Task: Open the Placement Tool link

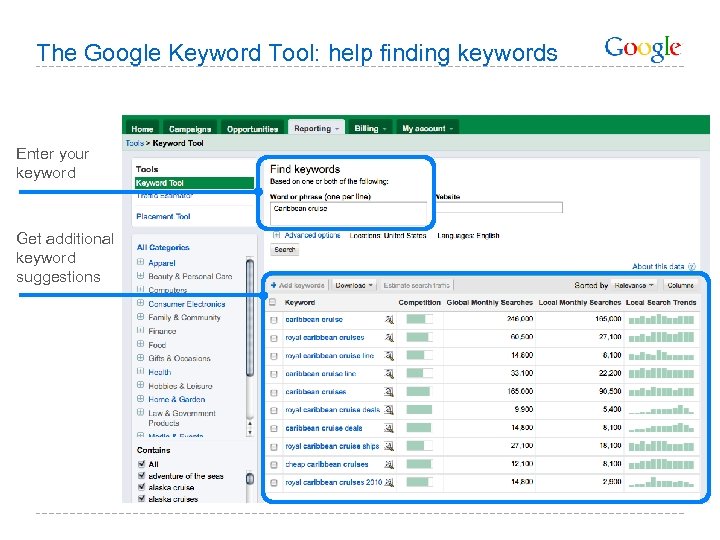Action: coord(163,216)
